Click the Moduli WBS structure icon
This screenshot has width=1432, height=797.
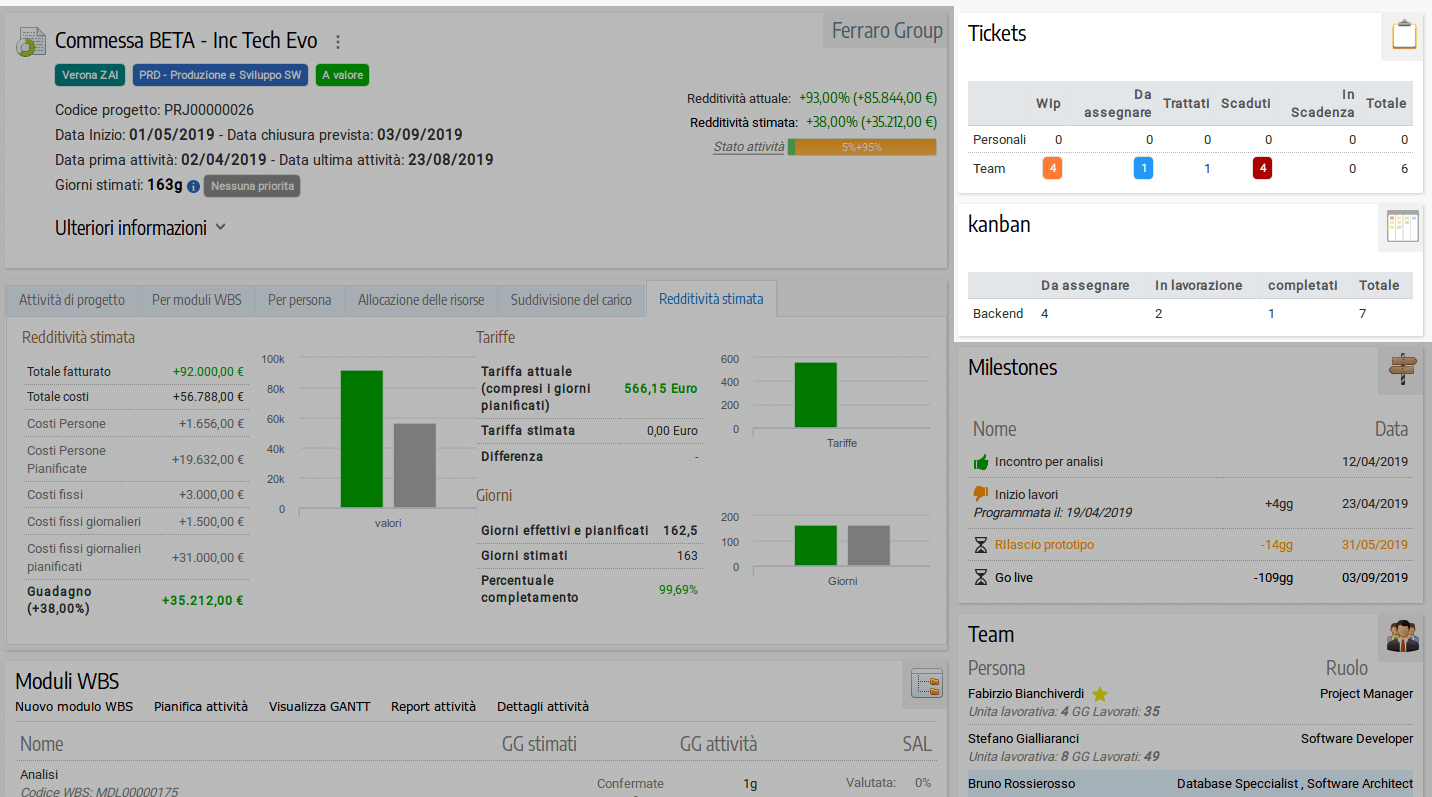[926, 684]
